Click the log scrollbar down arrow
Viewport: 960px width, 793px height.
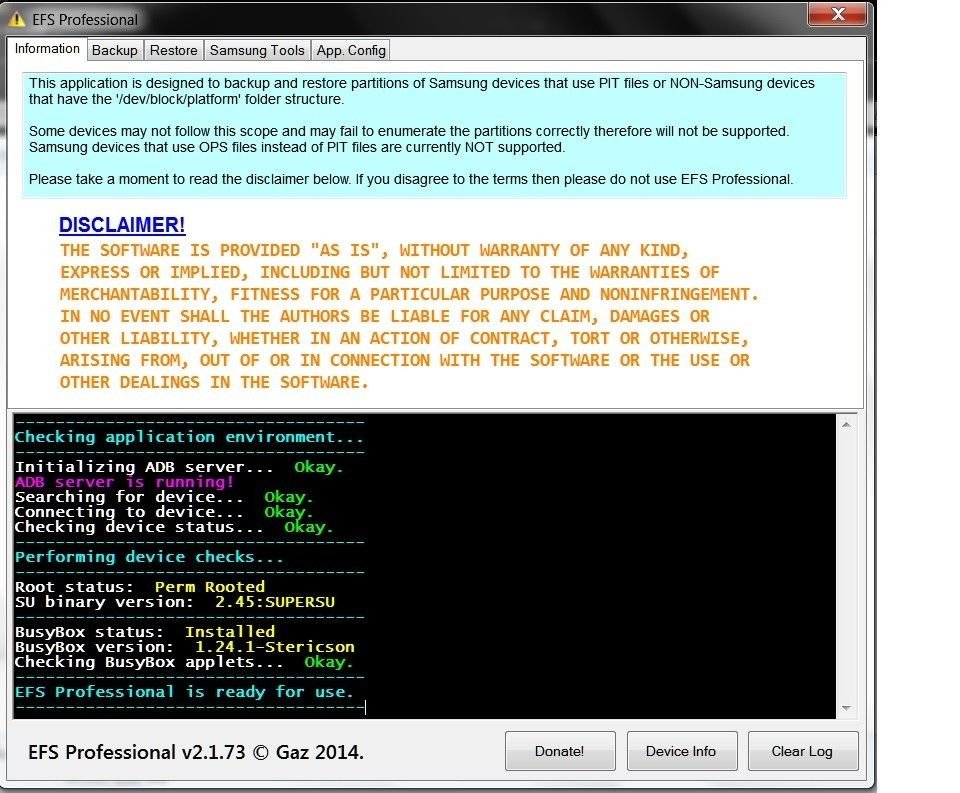point(846,708)
